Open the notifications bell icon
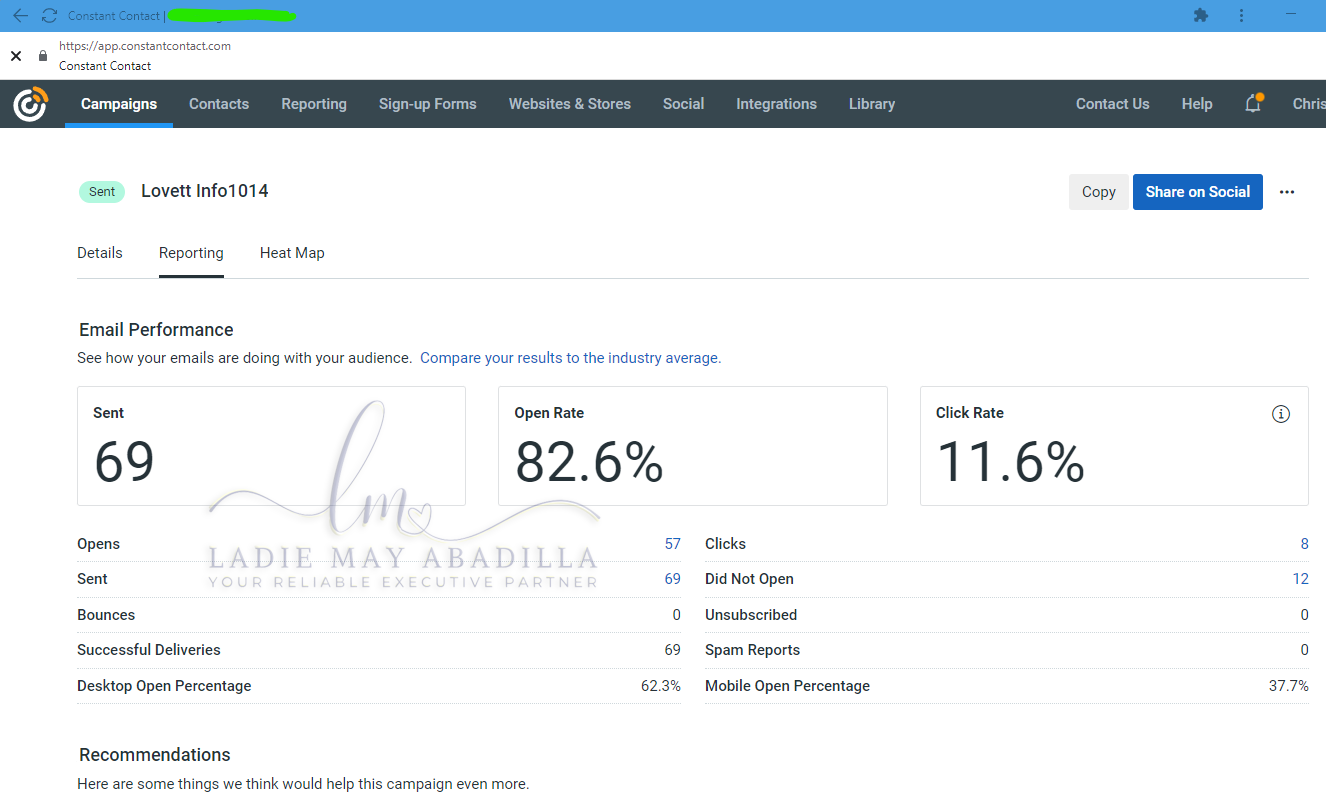 pos(1253,103)
